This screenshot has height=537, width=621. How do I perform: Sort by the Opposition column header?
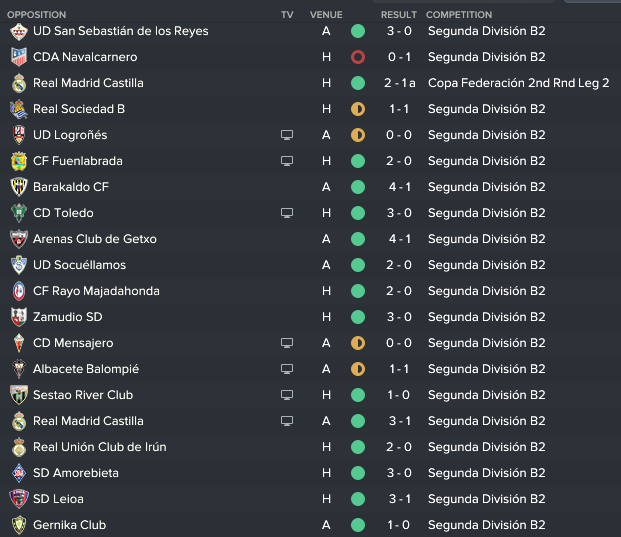(x=36, y=15)
